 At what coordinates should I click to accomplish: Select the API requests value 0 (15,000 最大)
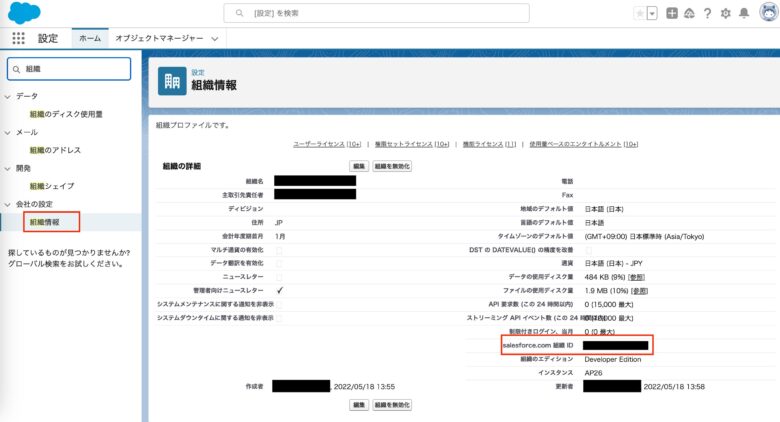609,305
